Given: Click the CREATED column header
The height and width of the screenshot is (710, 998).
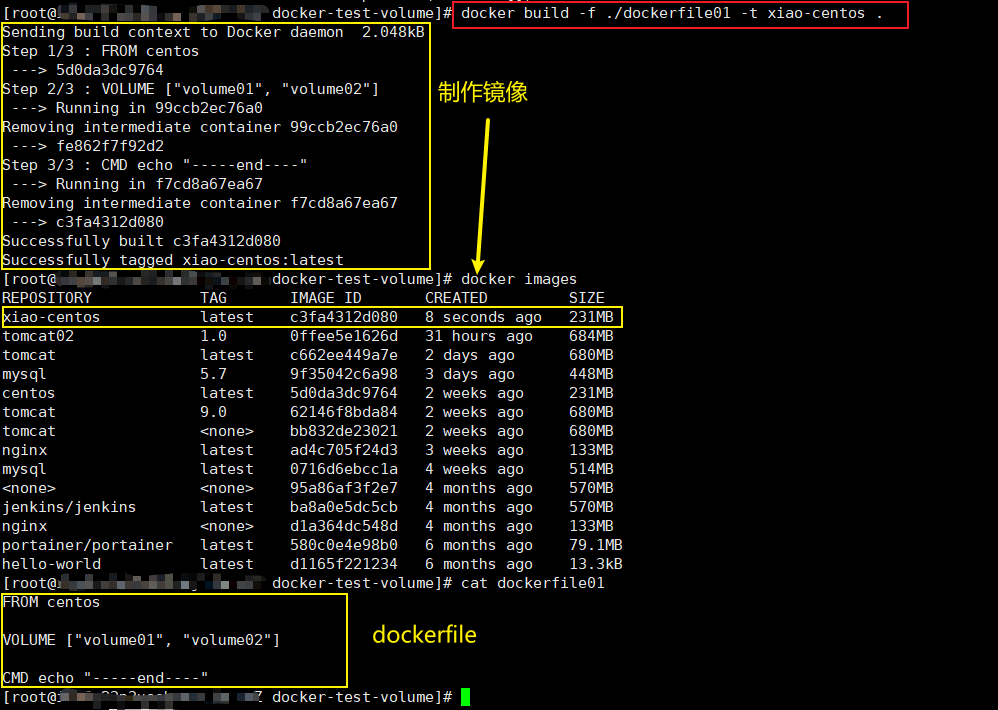Looking at the screenshot, I should [x=456, y=298].
